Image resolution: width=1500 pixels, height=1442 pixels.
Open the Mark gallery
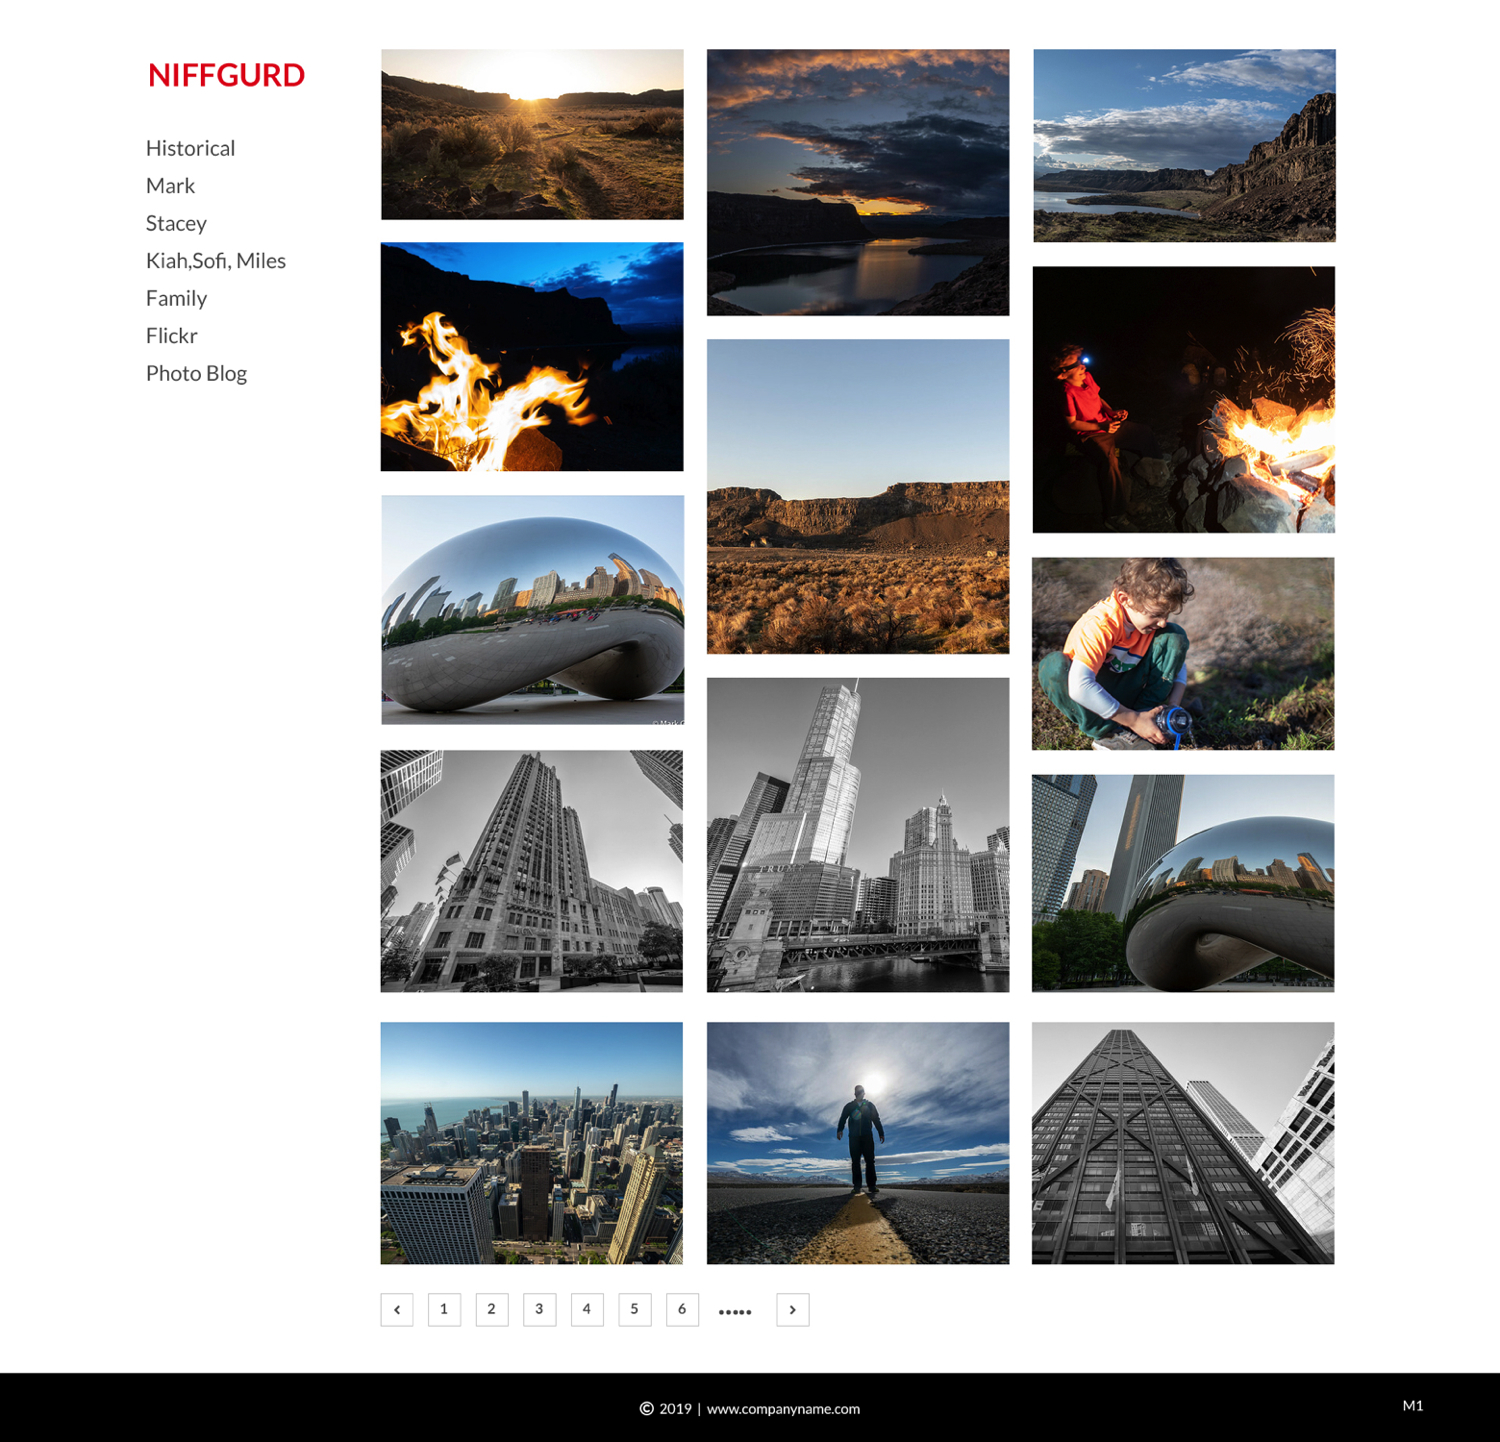point(170,185)
